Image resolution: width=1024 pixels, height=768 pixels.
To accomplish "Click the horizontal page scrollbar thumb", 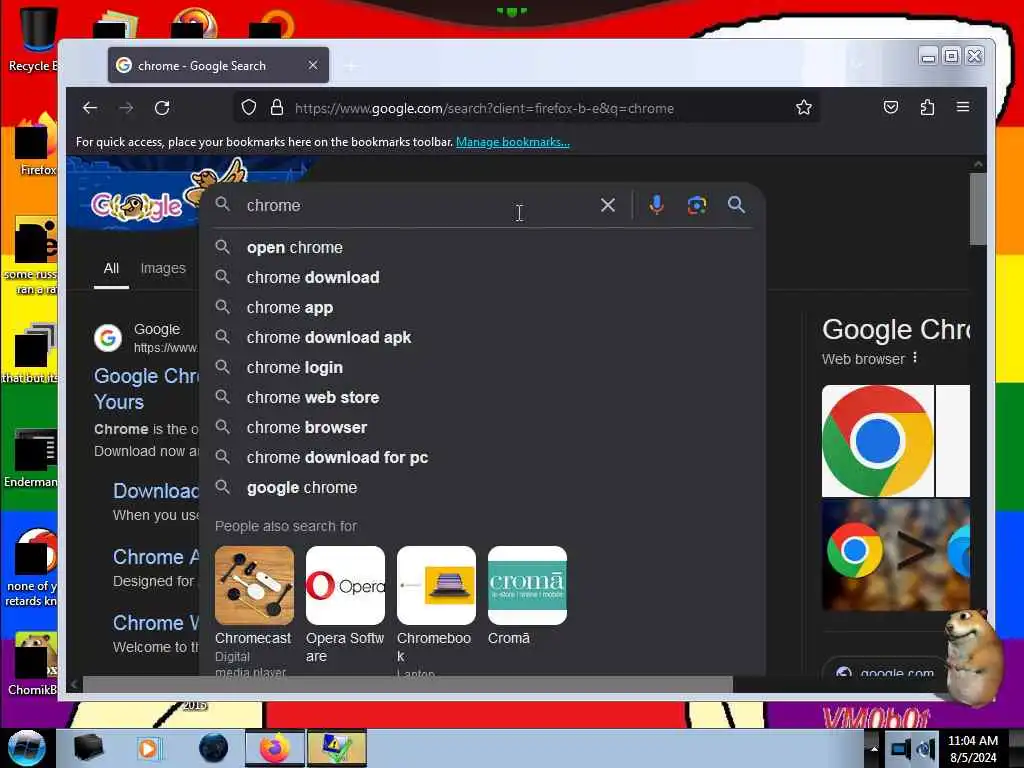I will (x=408, y=684).
